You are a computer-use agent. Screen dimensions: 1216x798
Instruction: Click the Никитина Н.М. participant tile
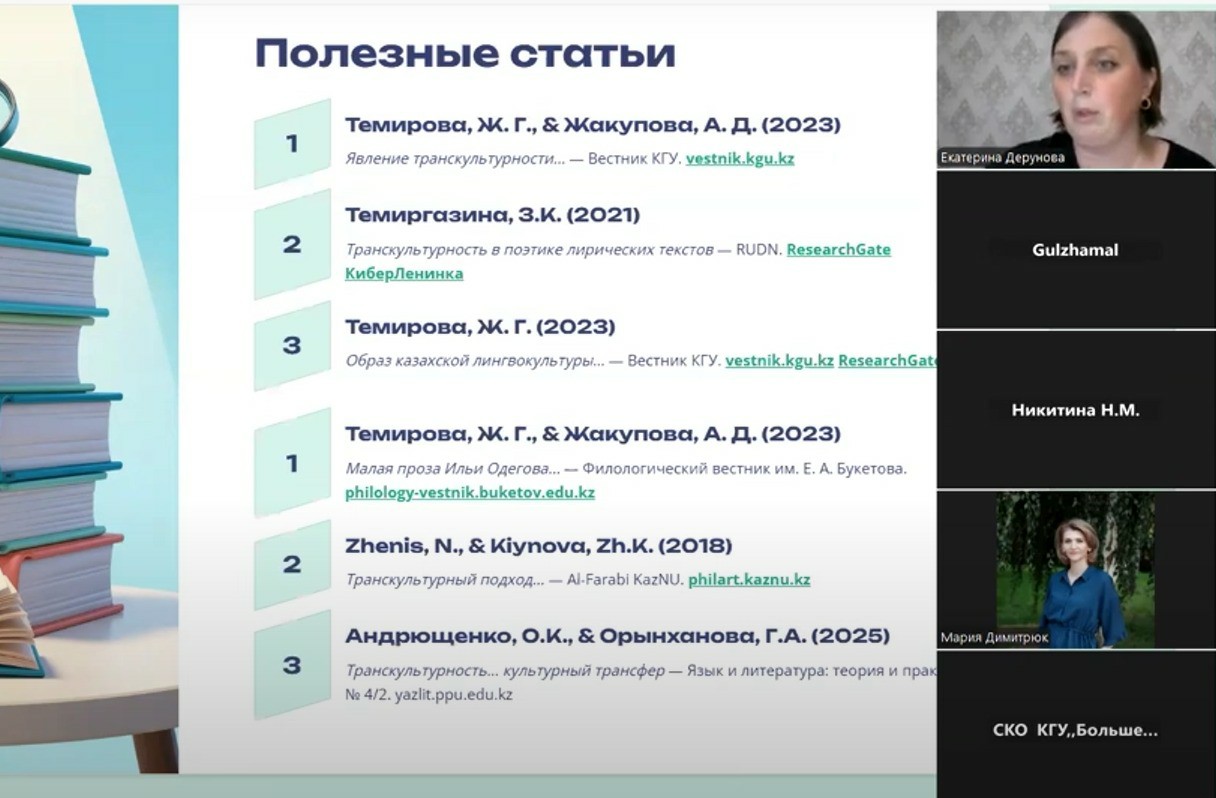(x=1075, y=410)
